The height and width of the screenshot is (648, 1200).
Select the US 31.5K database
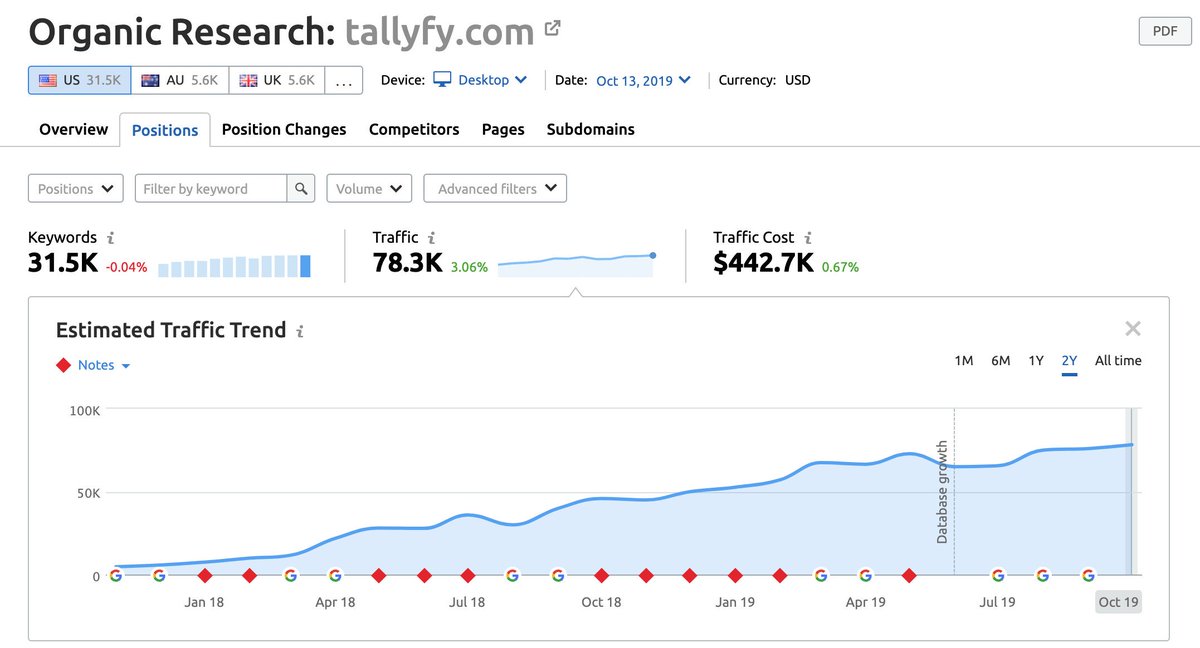[79, 80]
